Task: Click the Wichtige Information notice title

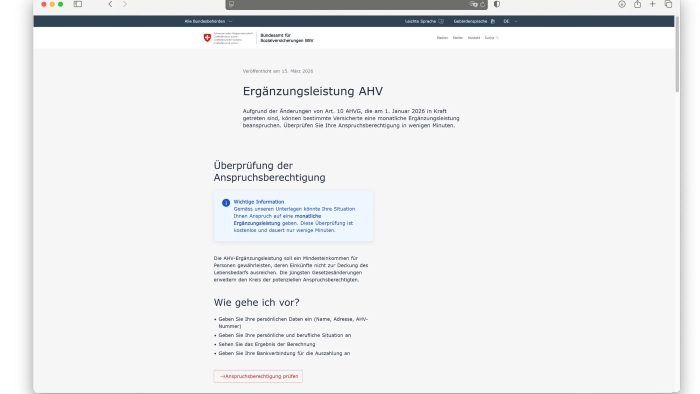Action: point(258,202)
